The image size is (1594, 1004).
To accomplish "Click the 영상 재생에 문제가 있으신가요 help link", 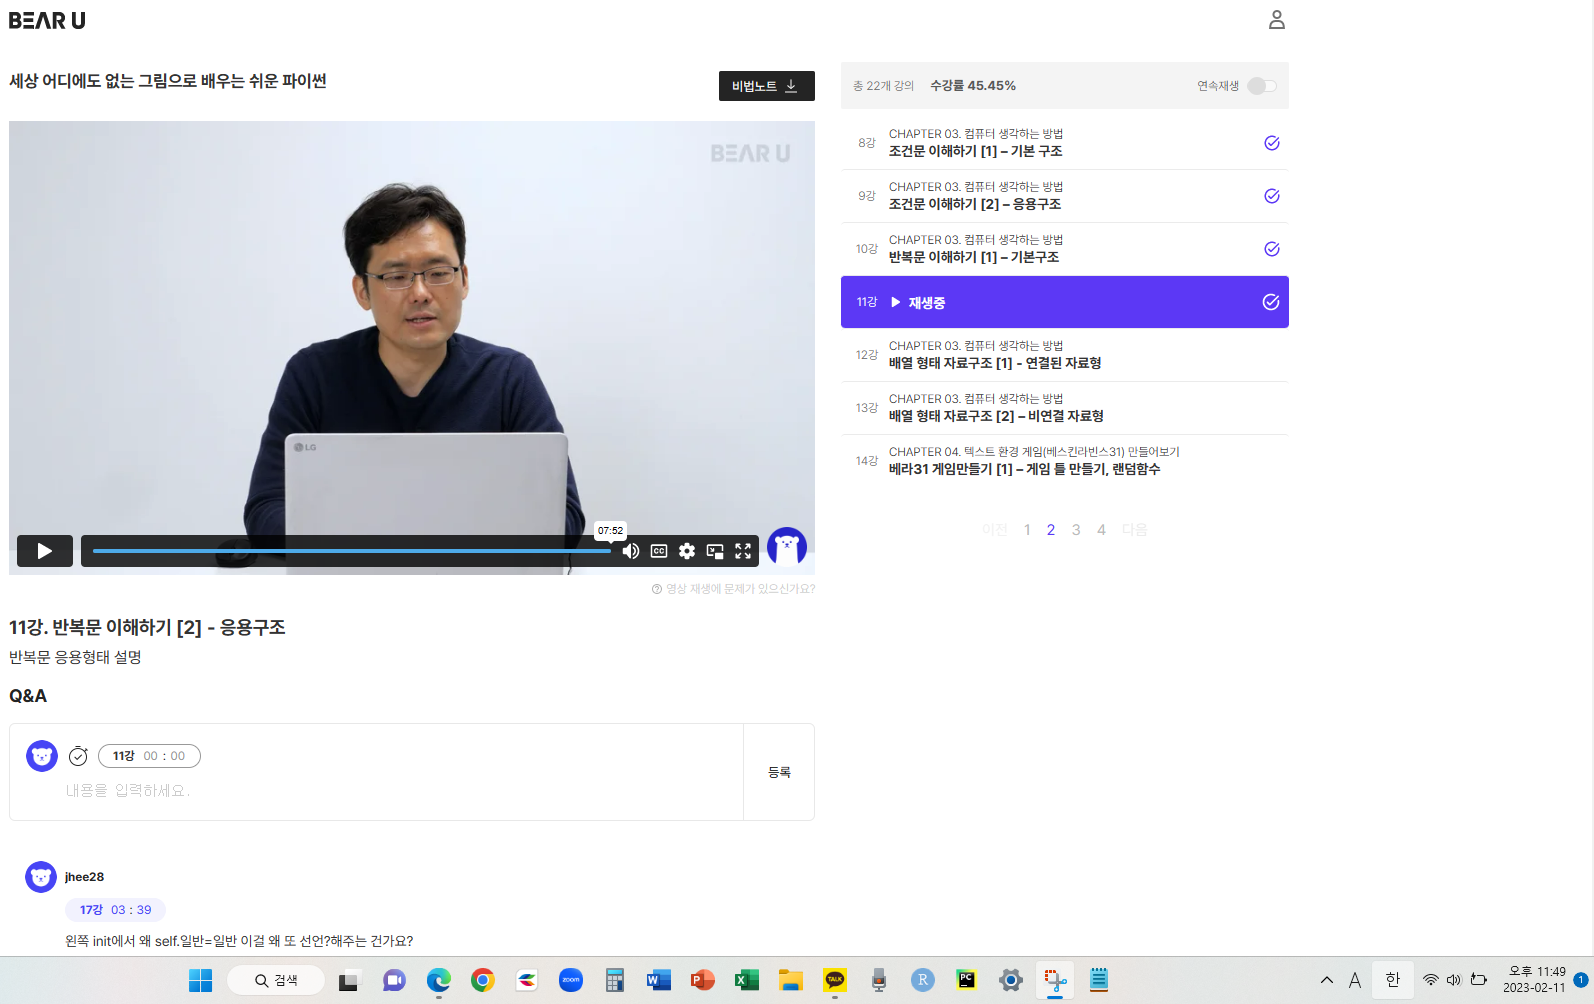I will [x=733, y=589].
